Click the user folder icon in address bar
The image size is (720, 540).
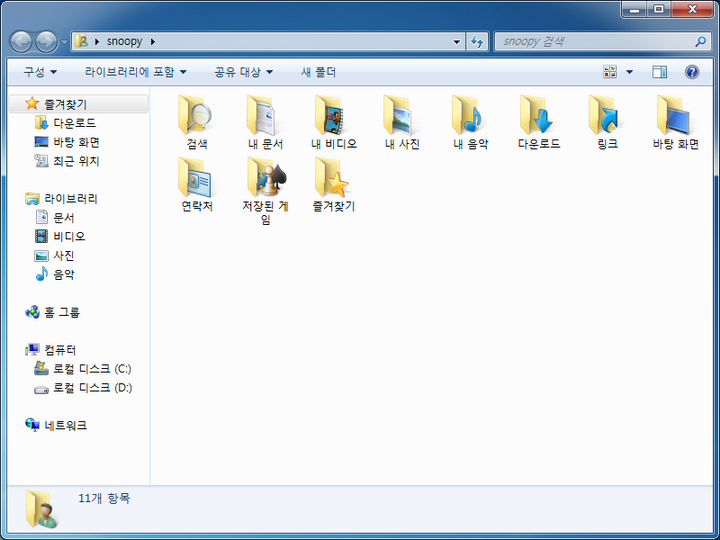click(81, 41)
